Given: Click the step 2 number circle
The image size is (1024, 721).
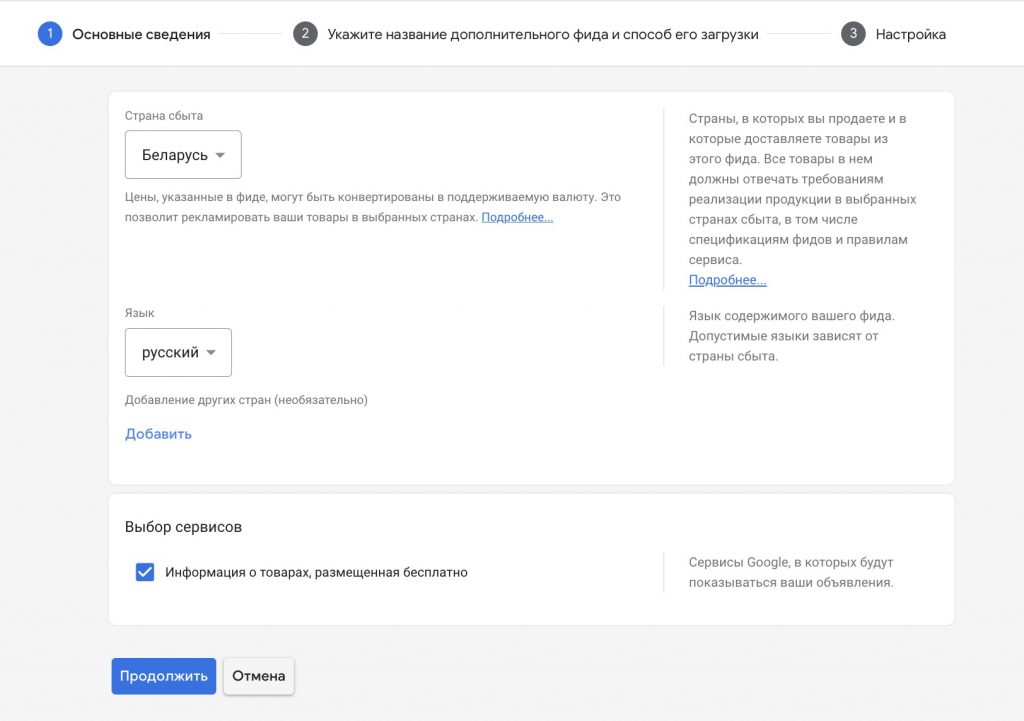Looking at the screenshot, I should pos(305,34).
